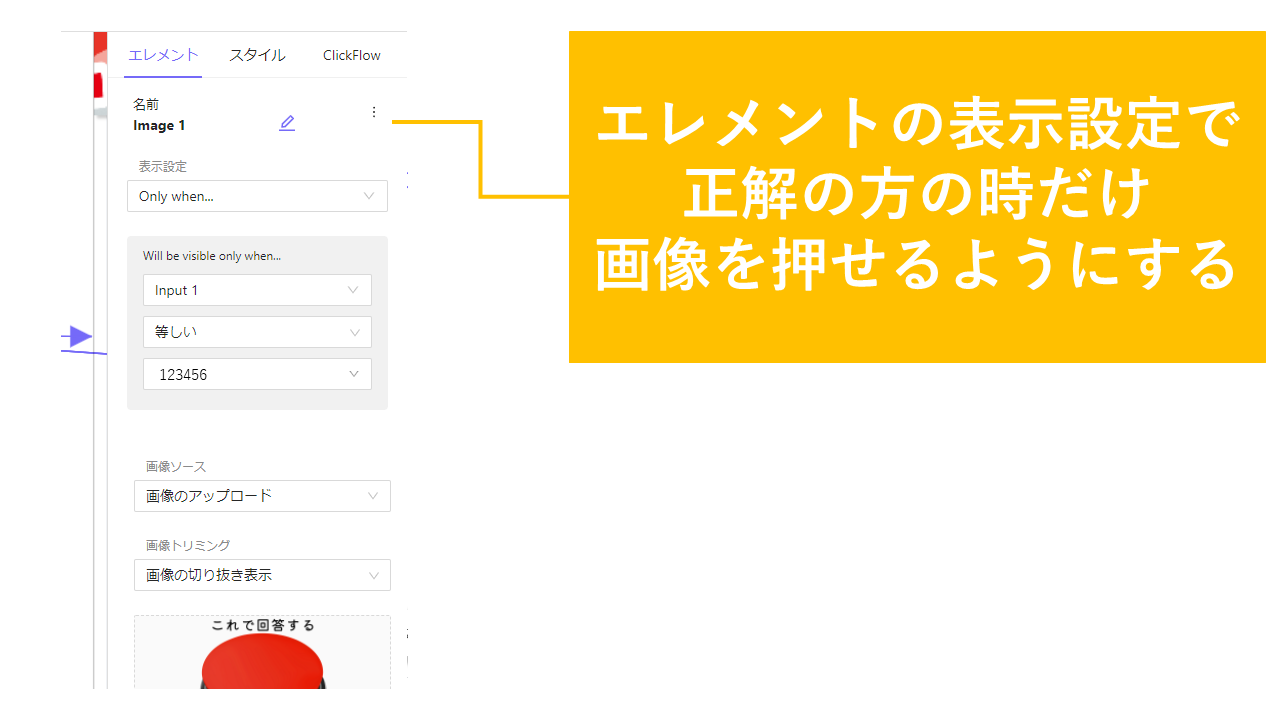The height and width of the screenshot is (720, 1280).
Task: Open the 画像の切り抜き表示 trimming dropdown
Action: tap(262, 575)
